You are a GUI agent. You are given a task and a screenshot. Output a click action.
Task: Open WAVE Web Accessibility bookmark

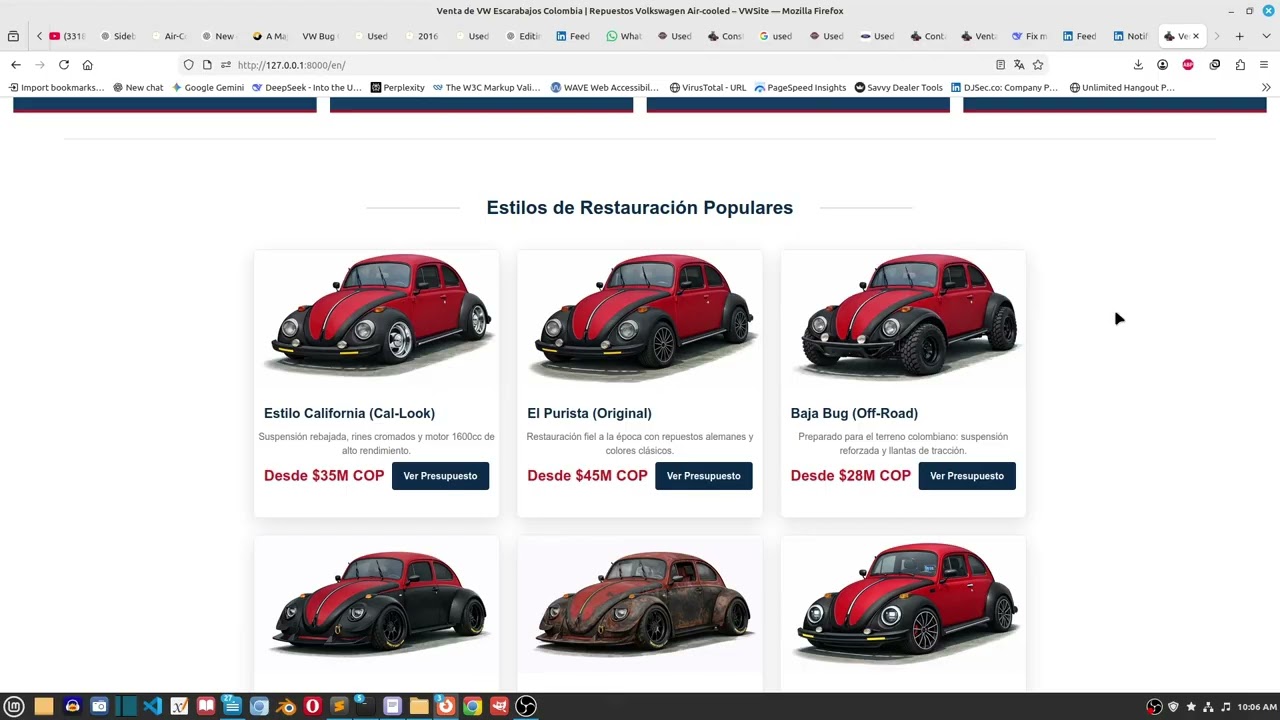coord(605,88)
